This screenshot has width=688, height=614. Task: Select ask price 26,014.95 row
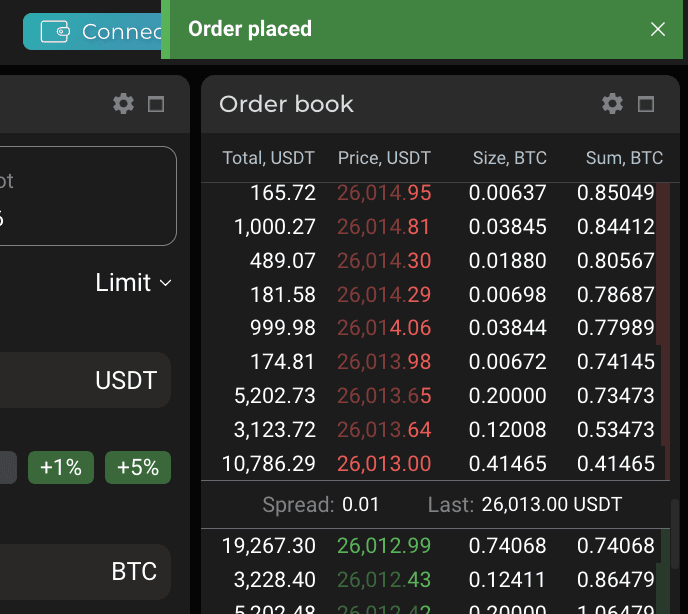[x=435, y=193]
